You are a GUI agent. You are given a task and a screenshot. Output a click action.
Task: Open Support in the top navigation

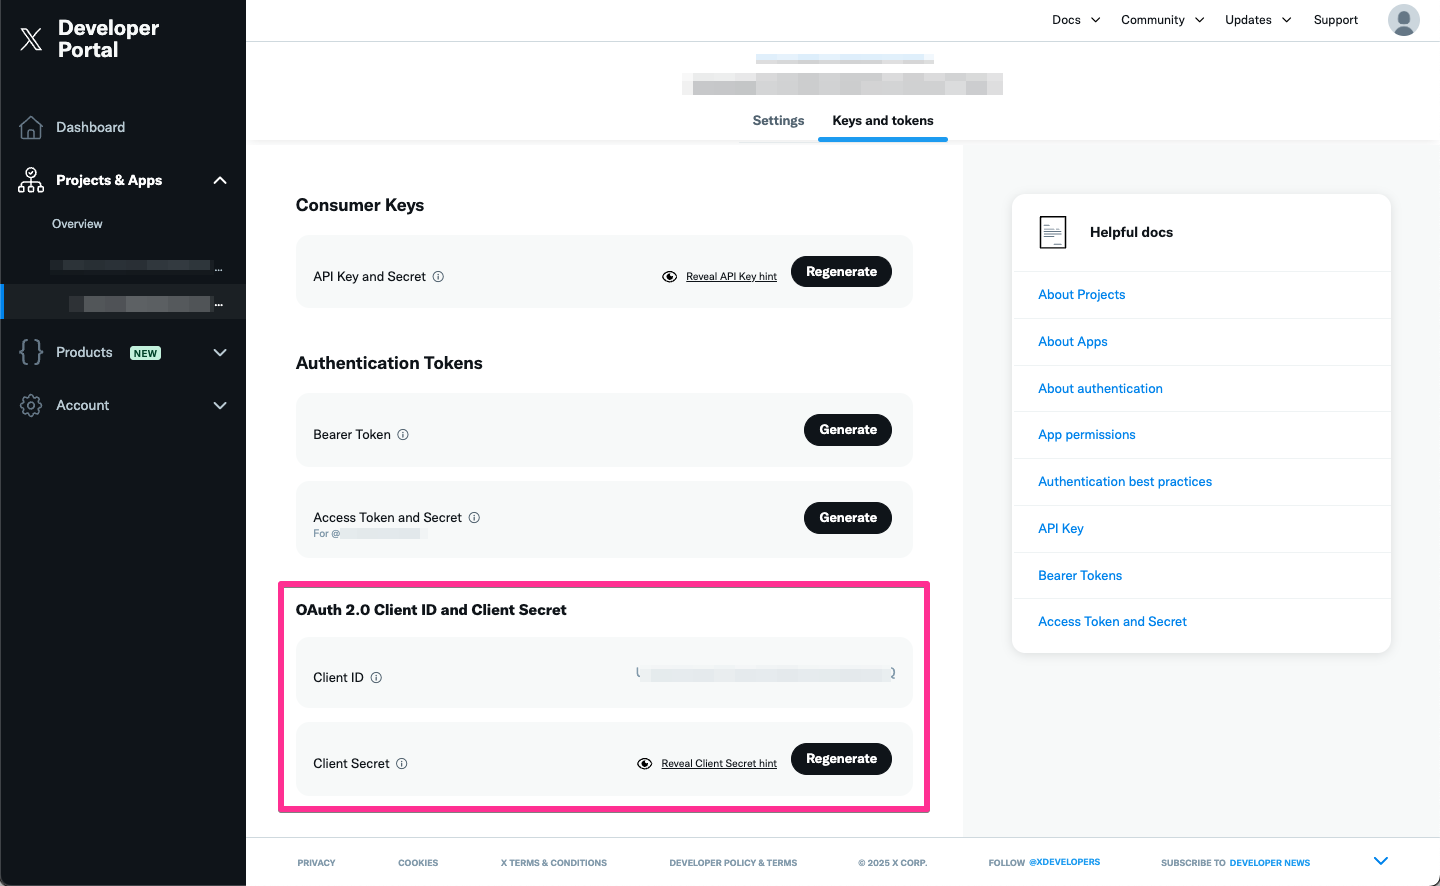click(1336, 20)
